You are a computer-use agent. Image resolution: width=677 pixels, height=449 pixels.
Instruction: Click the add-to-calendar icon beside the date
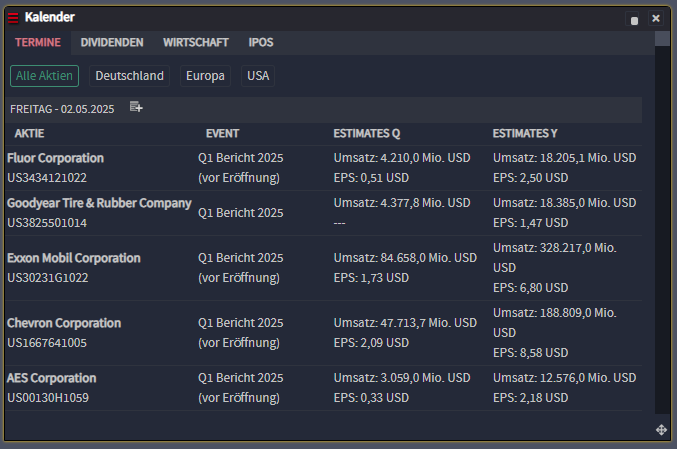click(x=136, y=107)
